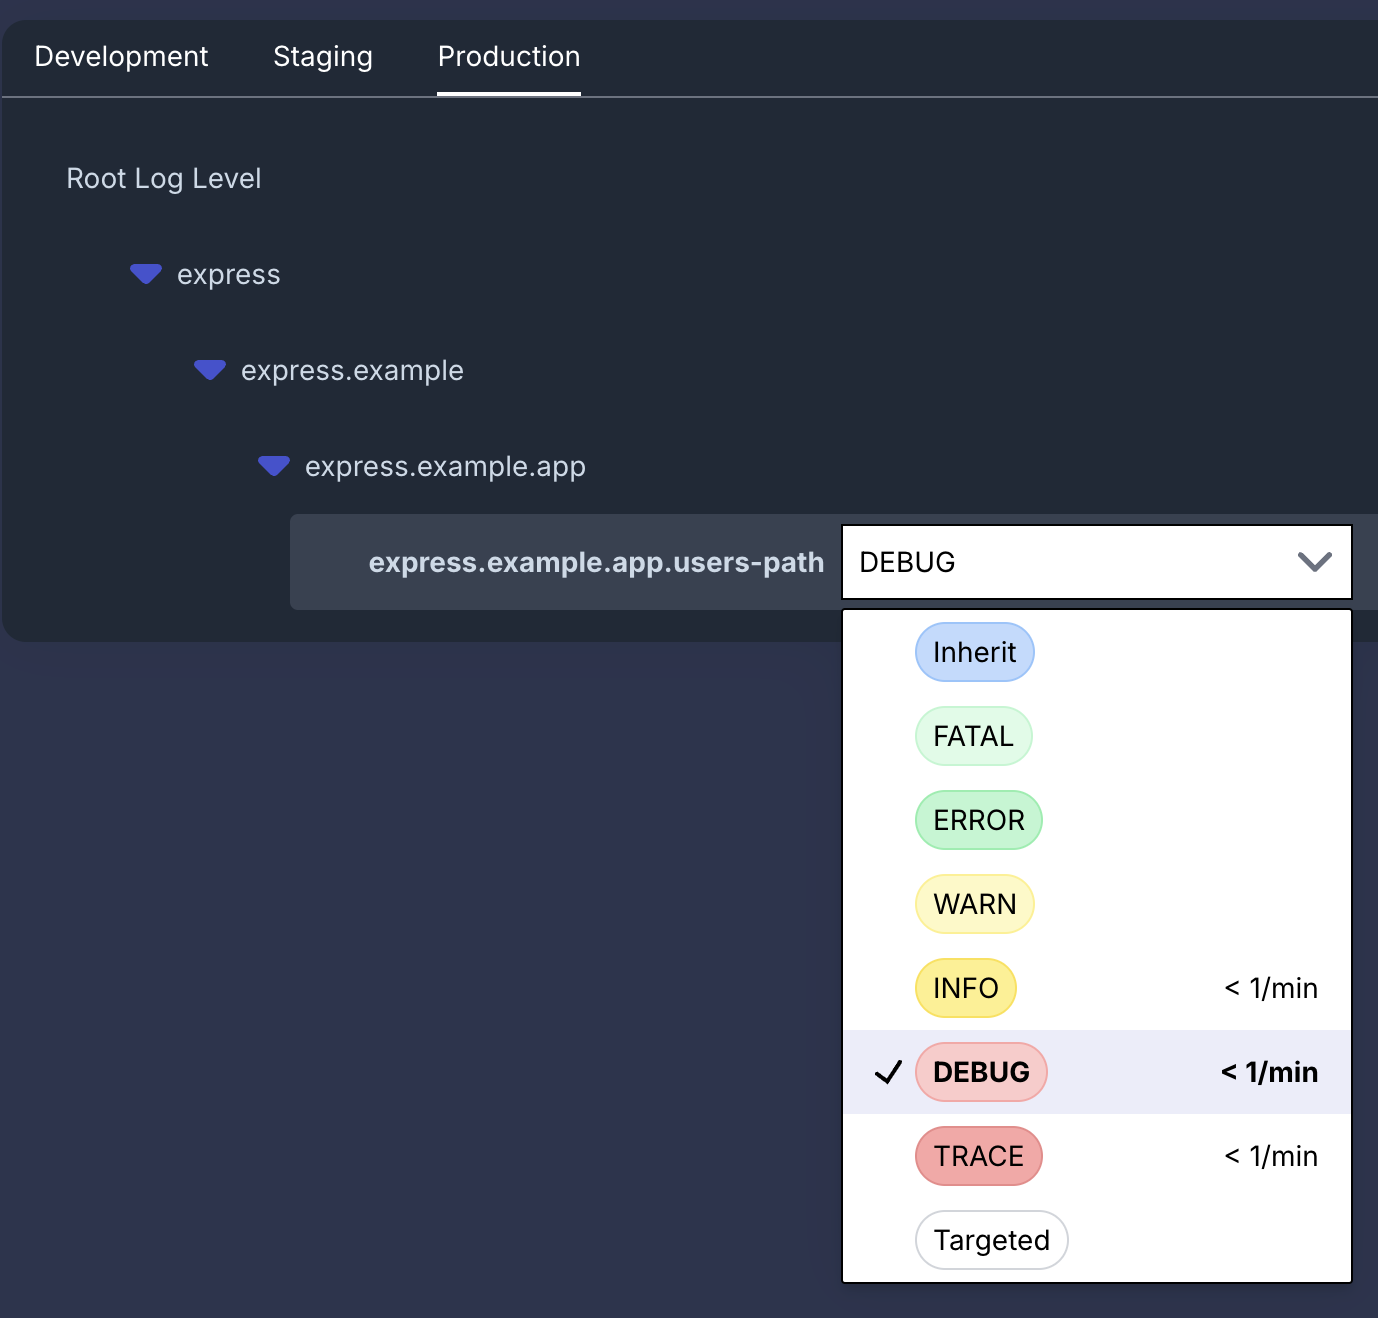
Task: Click the checkmark beside DEBUG
Action: point(888,1072)
